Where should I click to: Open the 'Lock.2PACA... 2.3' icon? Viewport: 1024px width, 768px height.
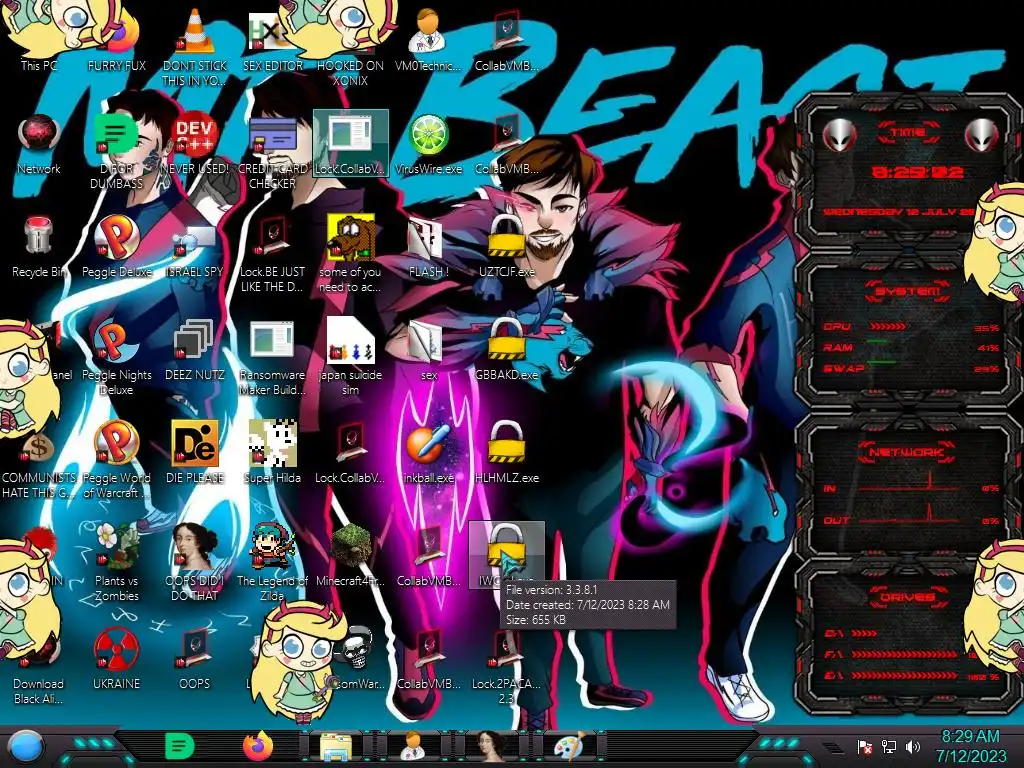[x=506, y=667]
